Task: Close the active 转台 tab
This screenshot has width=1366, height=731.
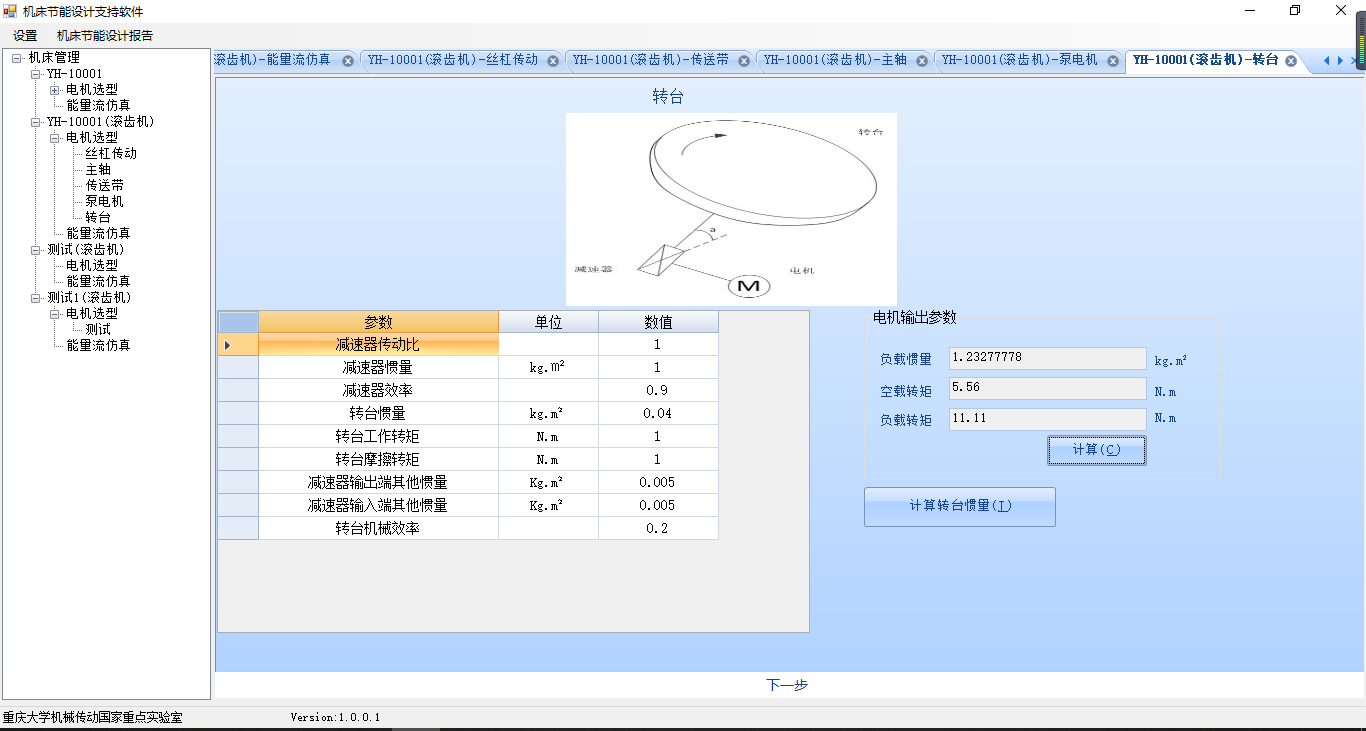Action: click(1291, 61)
